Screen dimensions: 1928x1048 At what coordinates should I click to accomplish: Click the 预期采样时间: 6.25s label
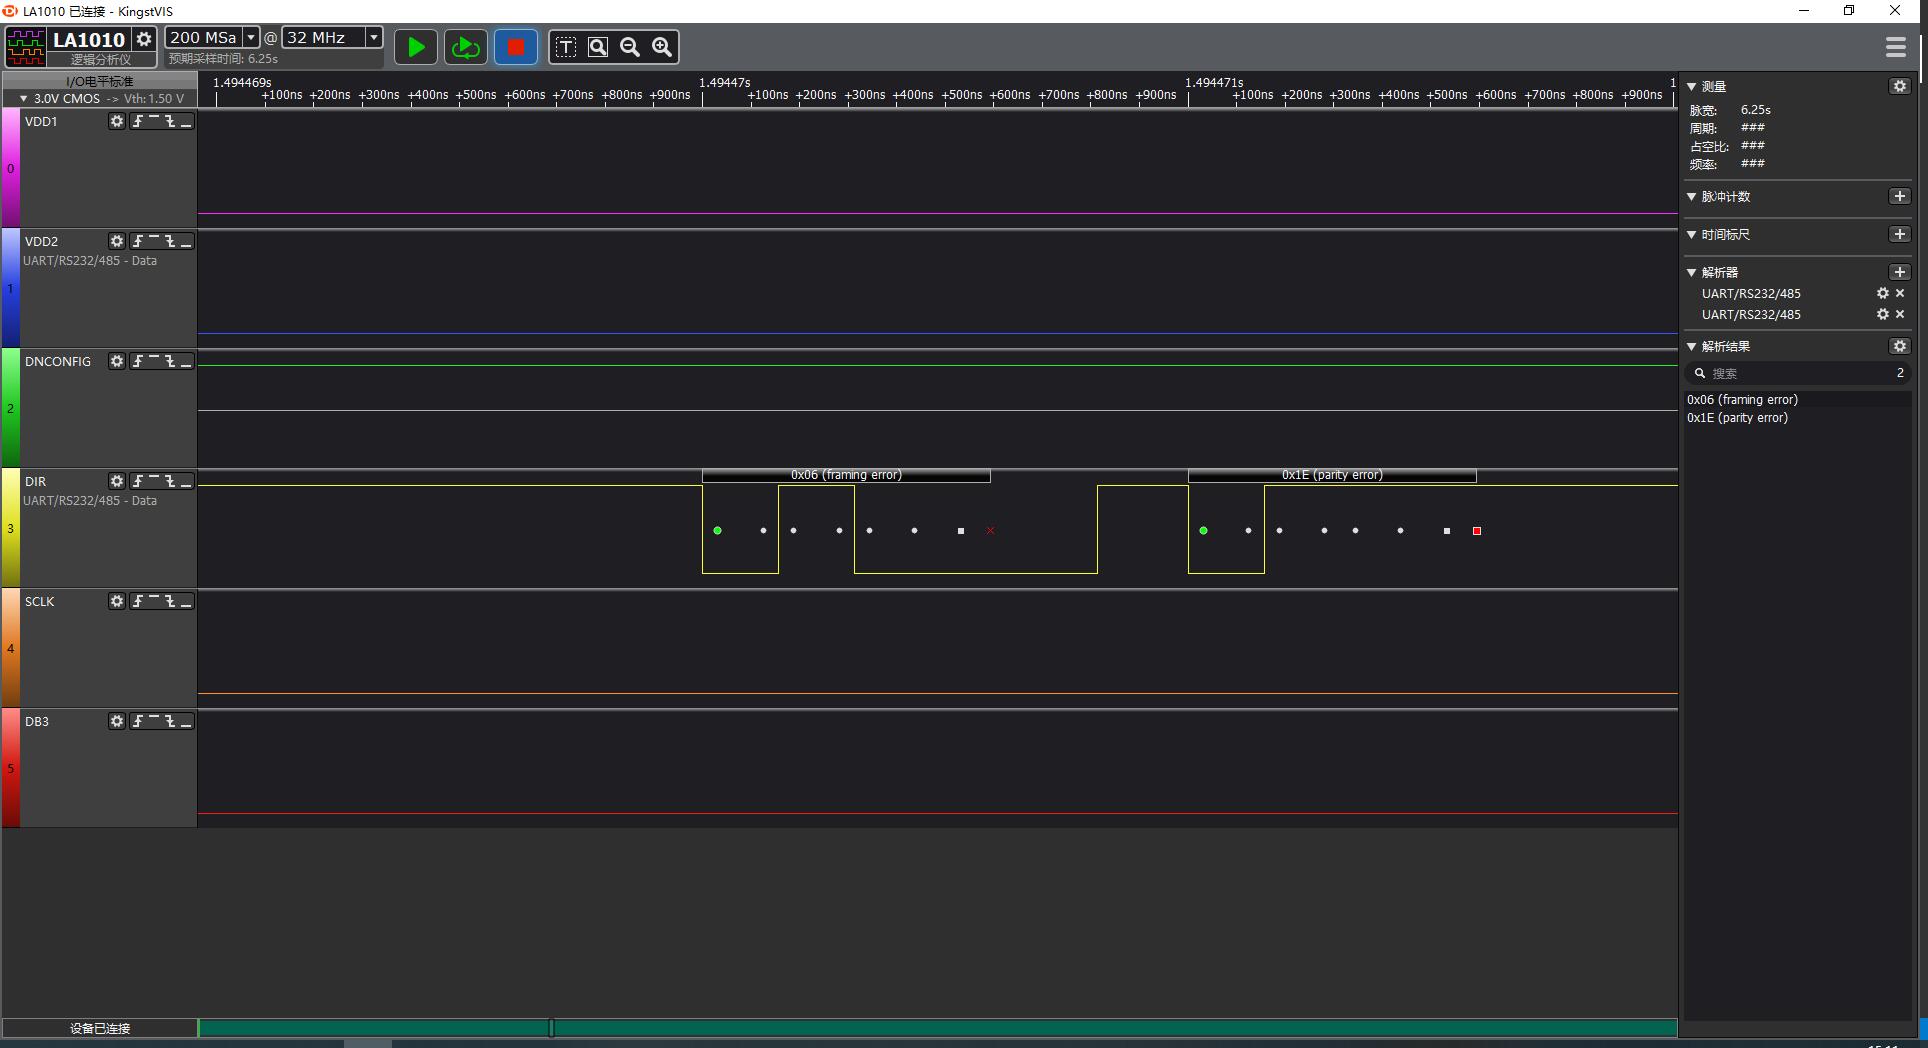[223, 59]
